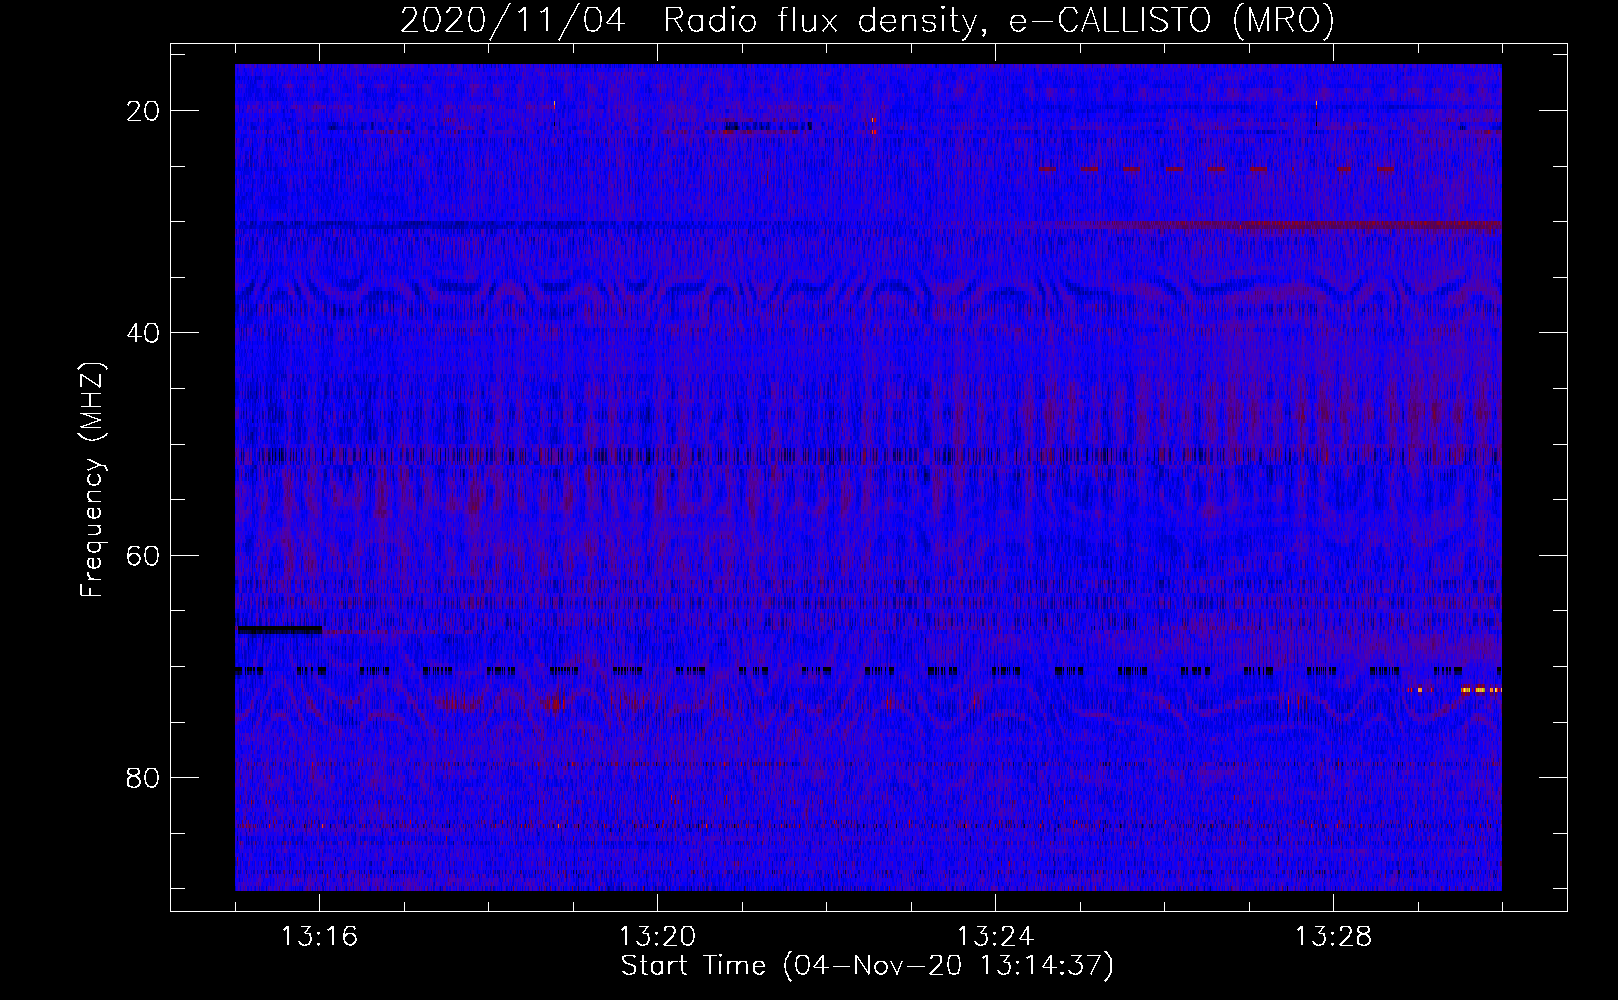
Task: Click the time tick label "13:16"
Action: [319, 937]
